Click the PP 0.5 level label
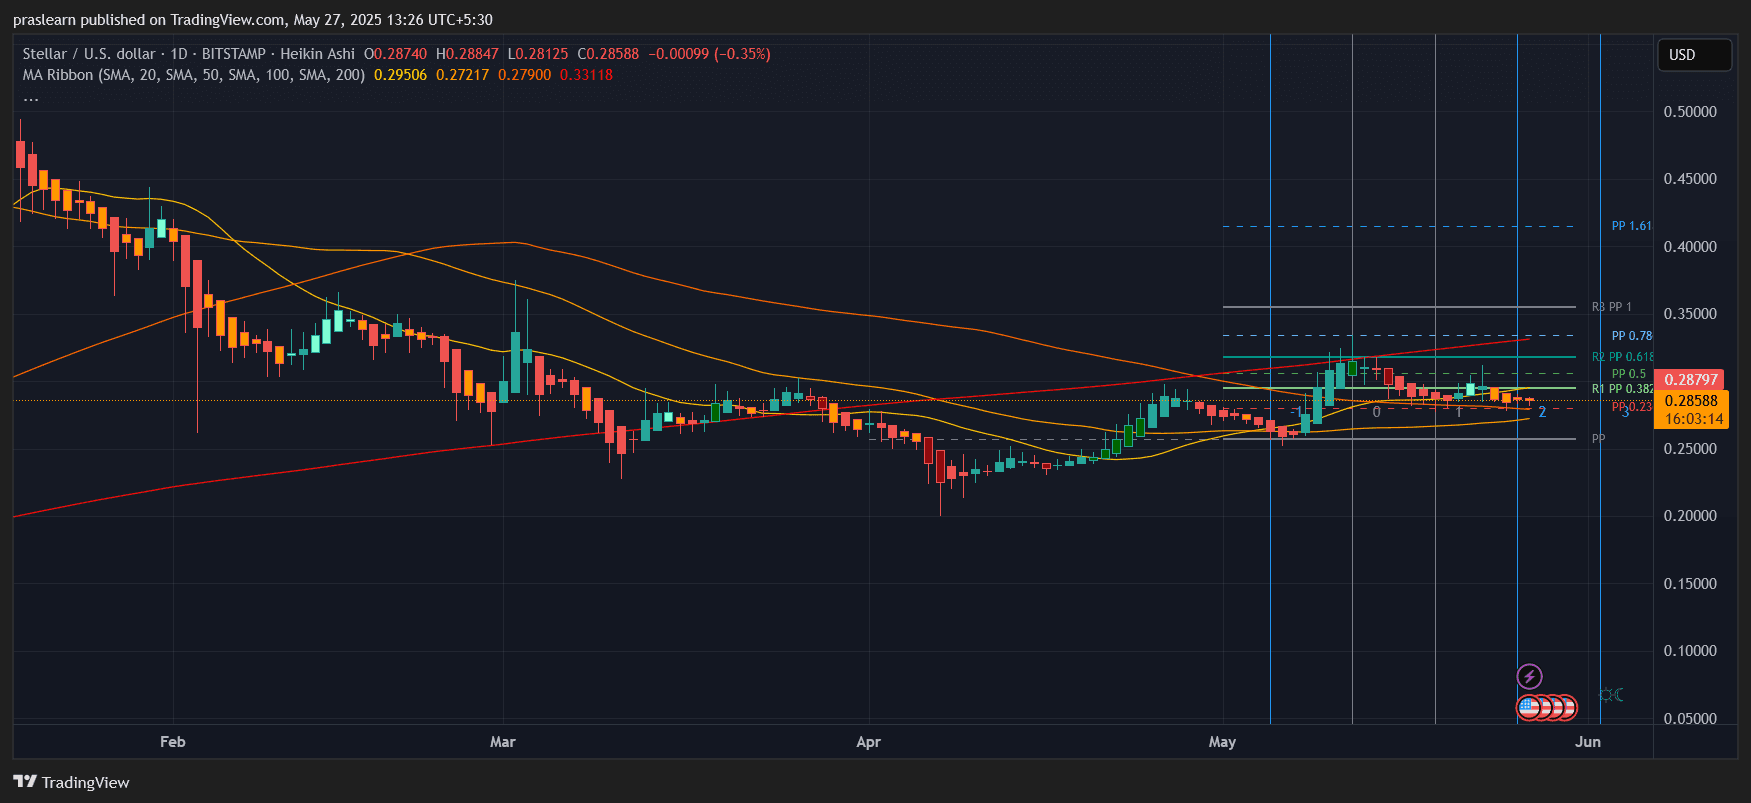This screenshot has width=1751, height=803. (1628, 374)
